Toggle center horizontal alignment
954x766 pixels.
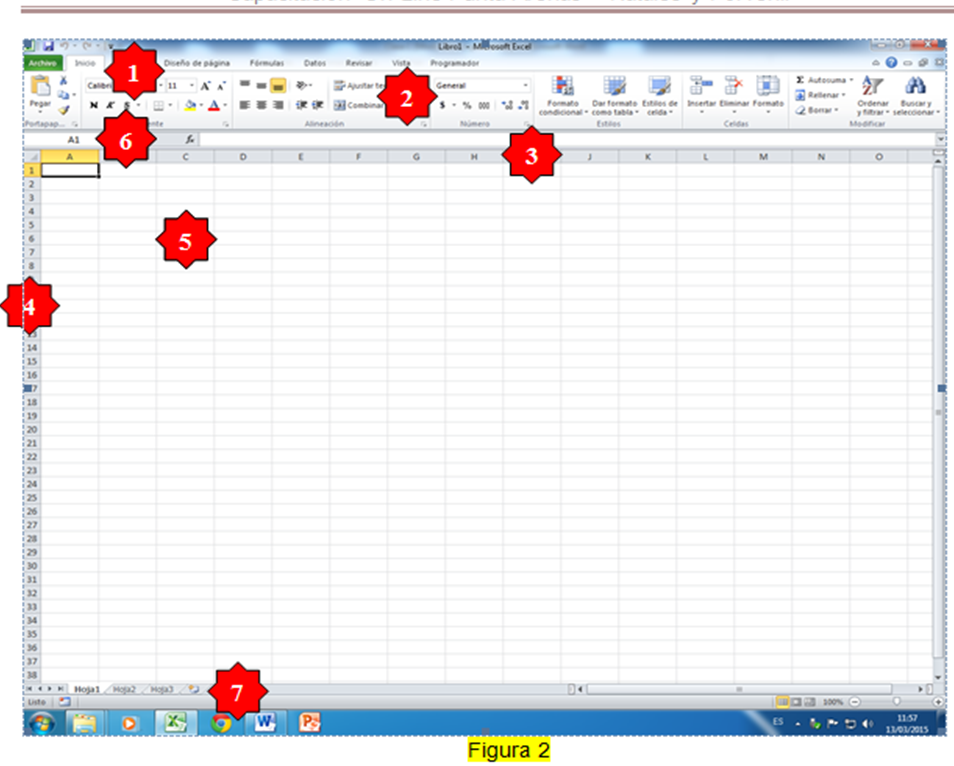(261, 105)
